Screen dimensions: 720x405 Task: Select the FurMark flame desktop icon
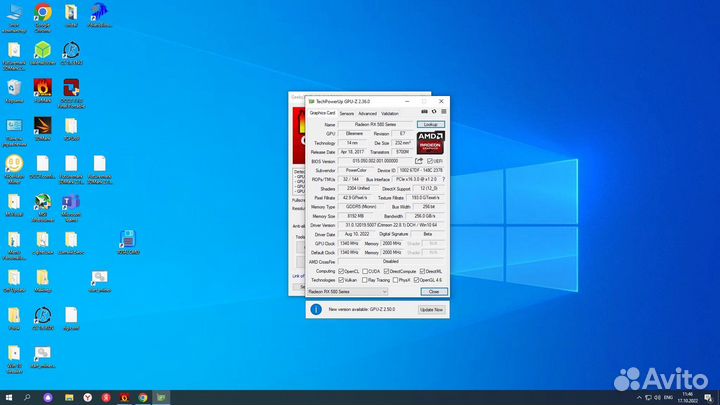(43, 91)
